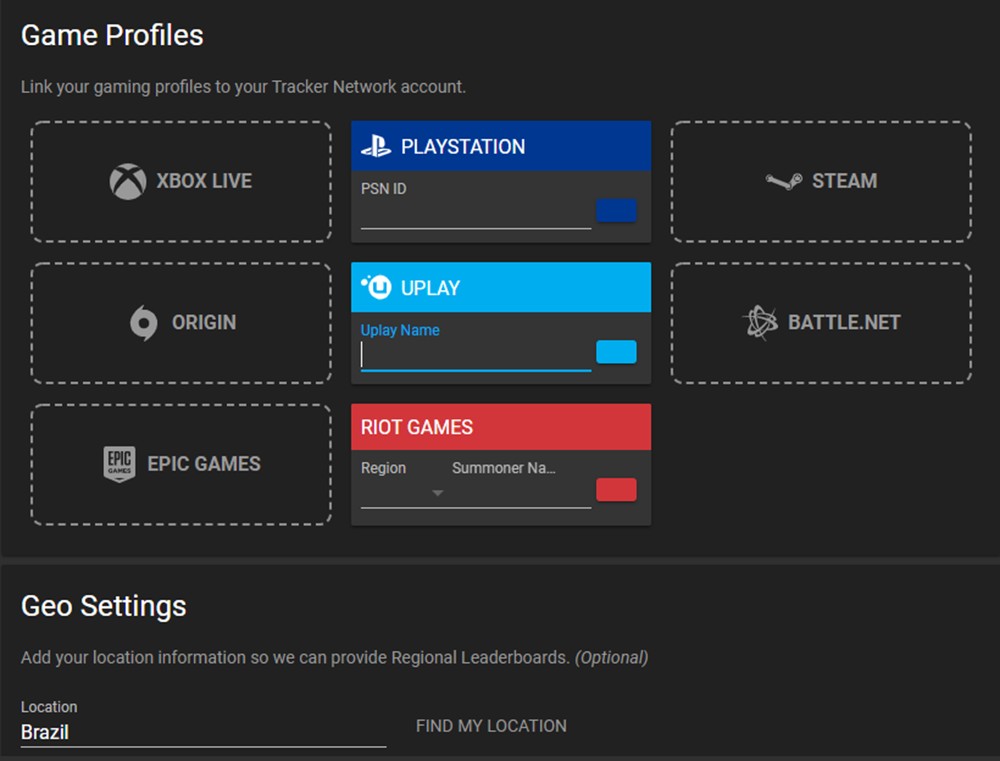Click the blue PlayStation link button
Viewport: 1000px width, 761px height.
click(x=617, y=210)
